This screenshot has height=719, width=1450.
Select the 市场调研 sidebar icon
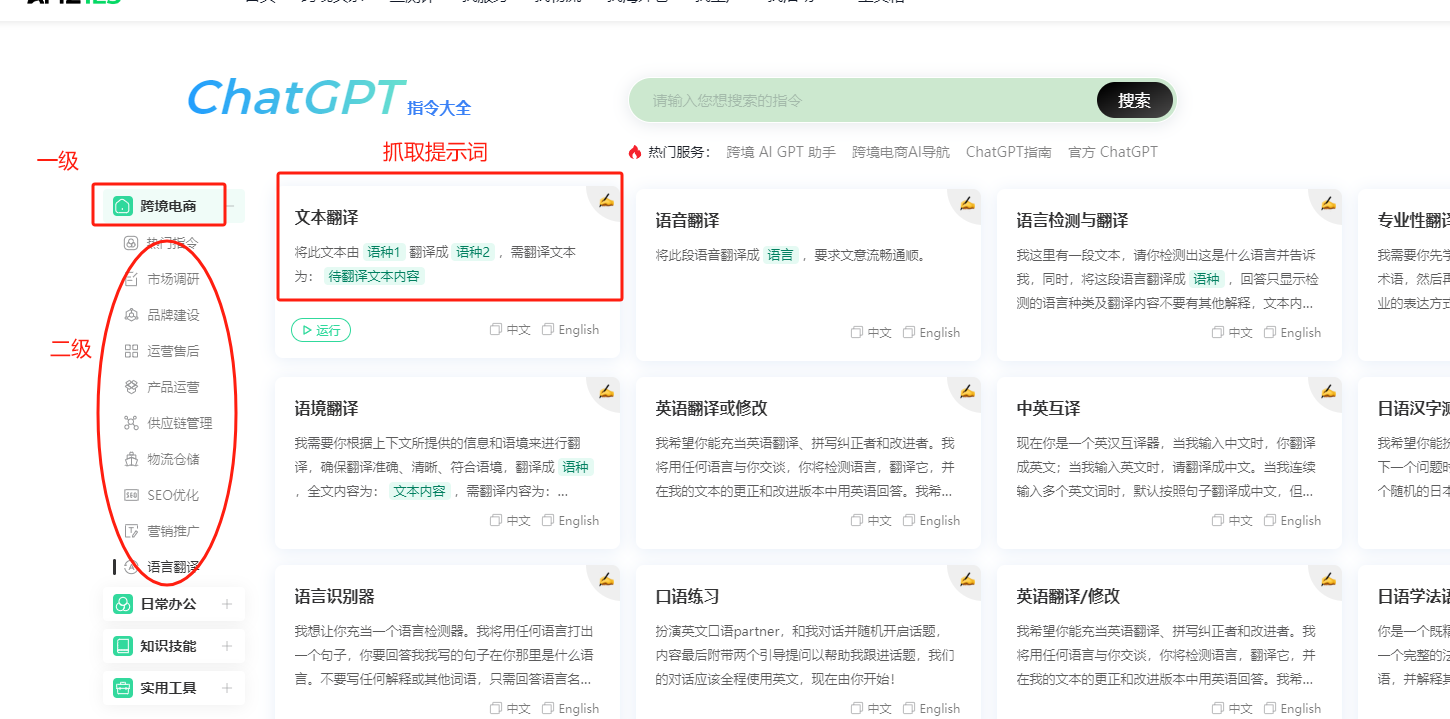(x=131, y=279)
